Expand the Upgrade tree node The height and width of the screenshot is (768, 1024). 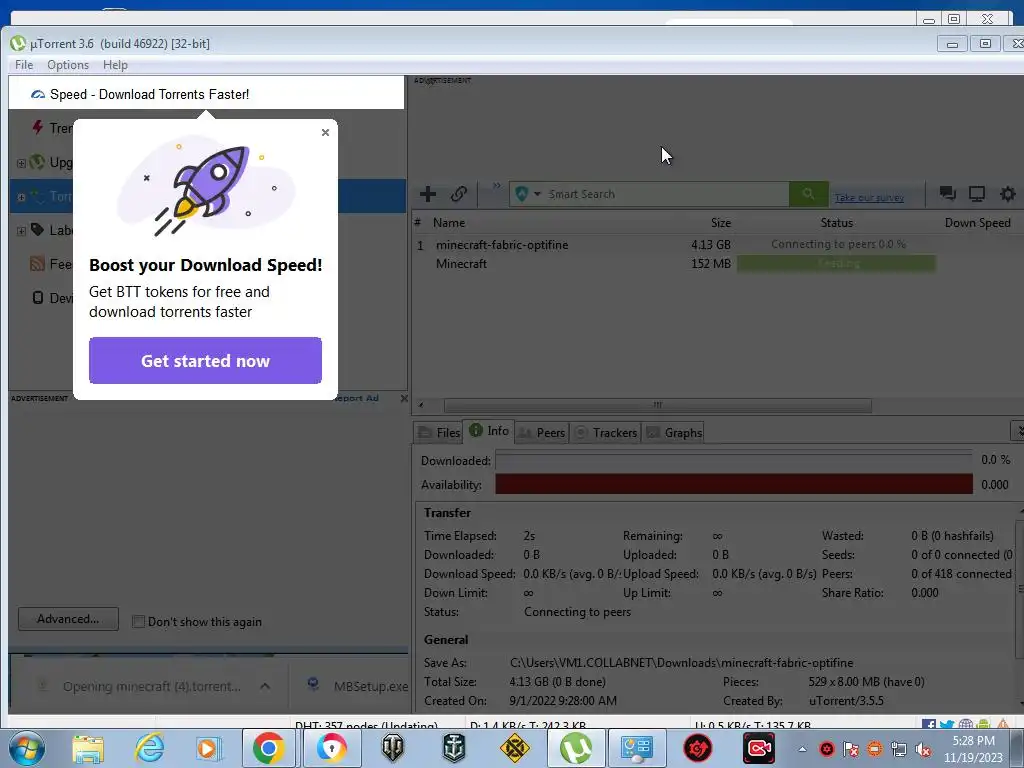pyautogui.click(x=21, y=163)
